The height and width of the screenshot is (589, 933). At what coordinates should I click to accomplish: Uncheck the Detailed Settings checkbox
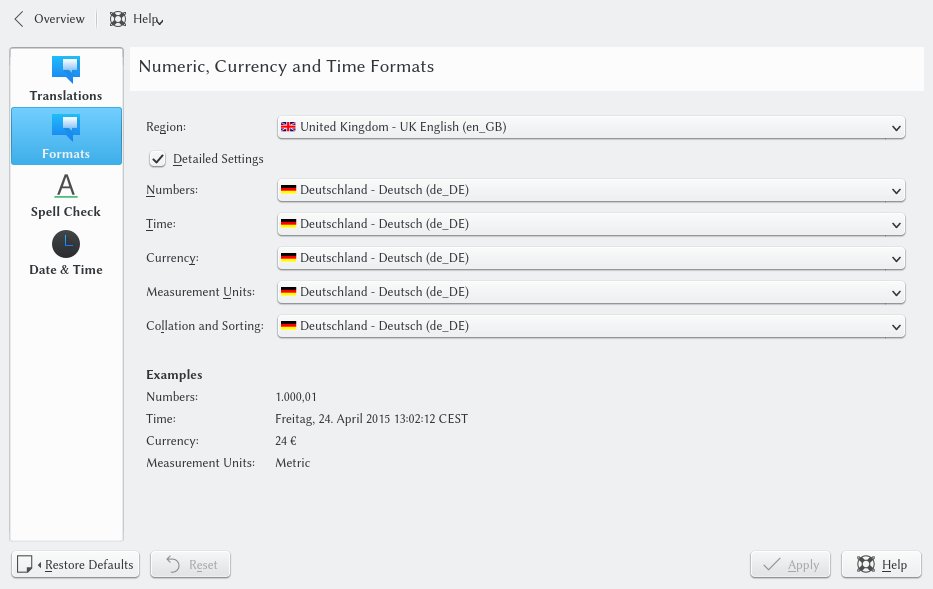[158, 159]
